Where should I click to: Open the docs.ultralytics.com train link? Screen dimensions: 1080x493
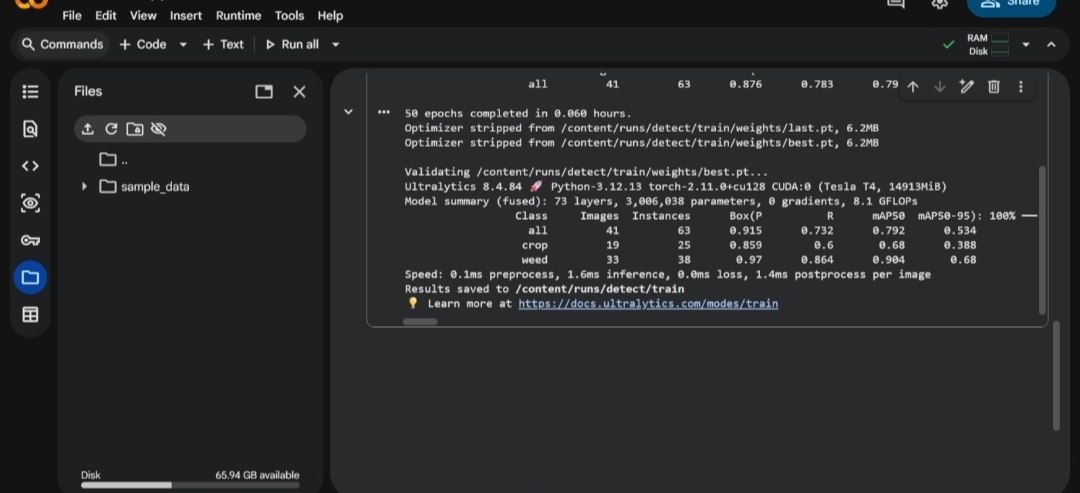648,304
